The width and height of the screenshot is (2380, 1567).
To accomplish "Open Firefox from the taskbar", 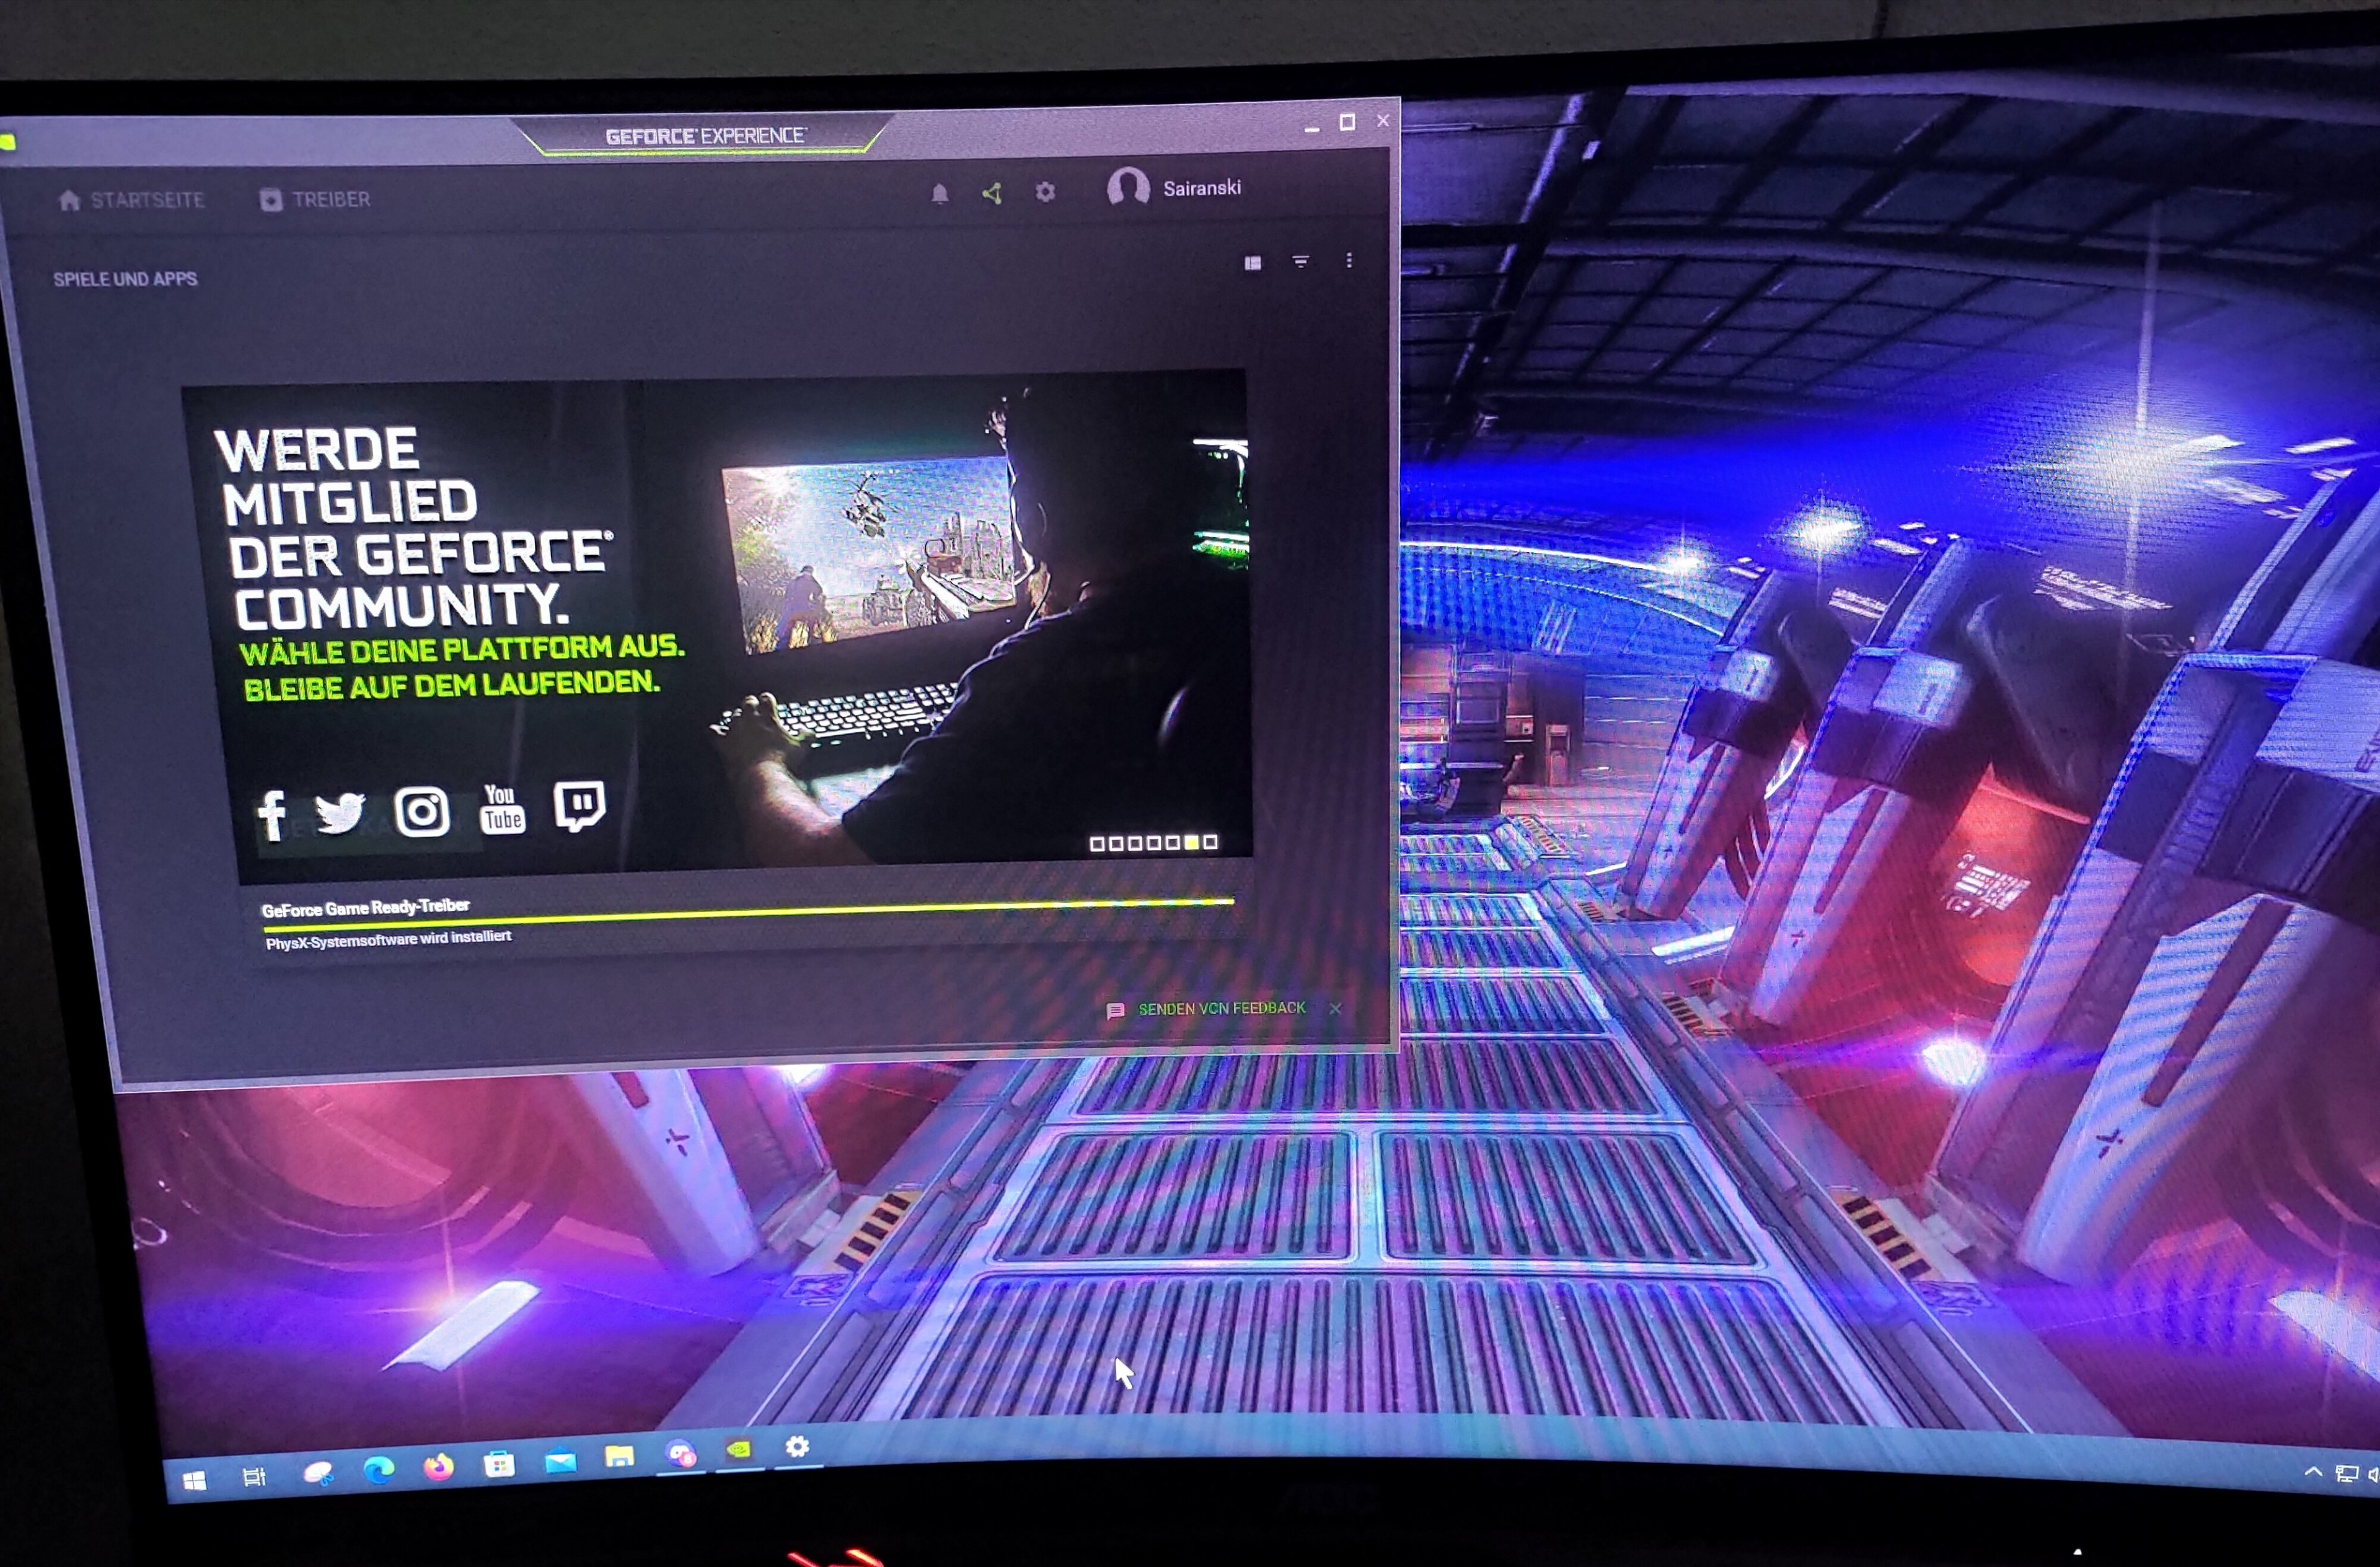I will click(438, 1467).
